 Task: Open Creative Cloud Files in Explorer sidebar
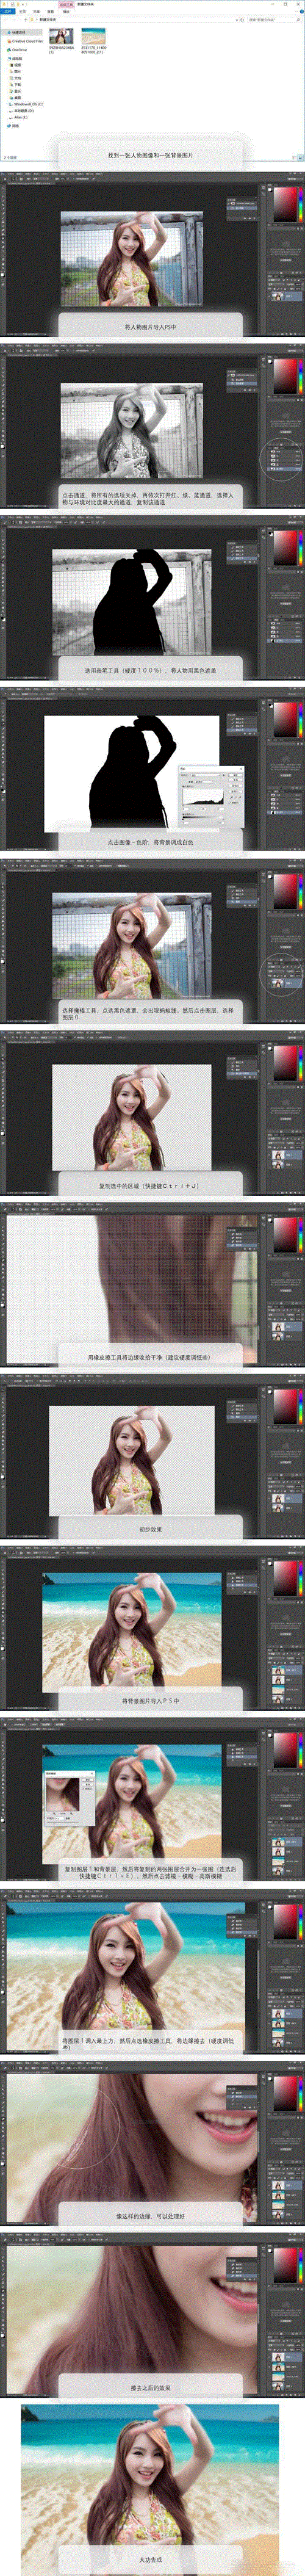coord(27,41)
